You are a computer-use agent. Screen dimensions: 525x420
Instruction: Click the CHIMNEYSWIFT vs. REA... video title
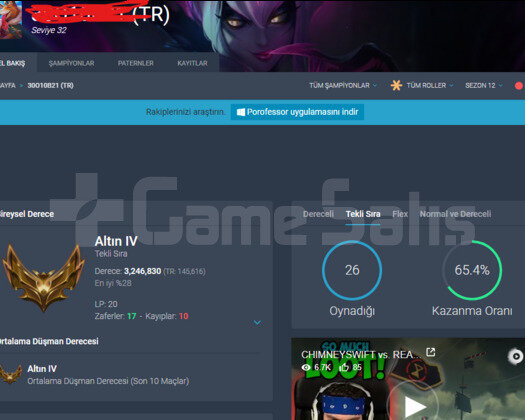point(360,354)
